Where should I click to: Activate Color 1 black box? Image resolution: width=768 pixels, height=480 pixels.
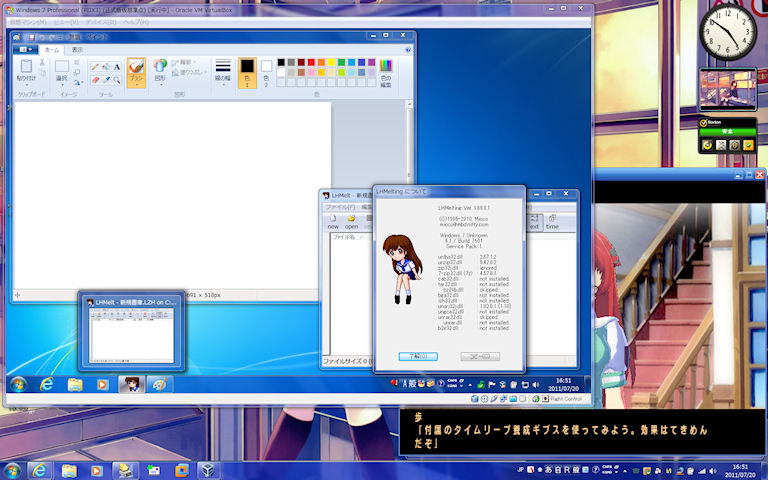[247, 72]
